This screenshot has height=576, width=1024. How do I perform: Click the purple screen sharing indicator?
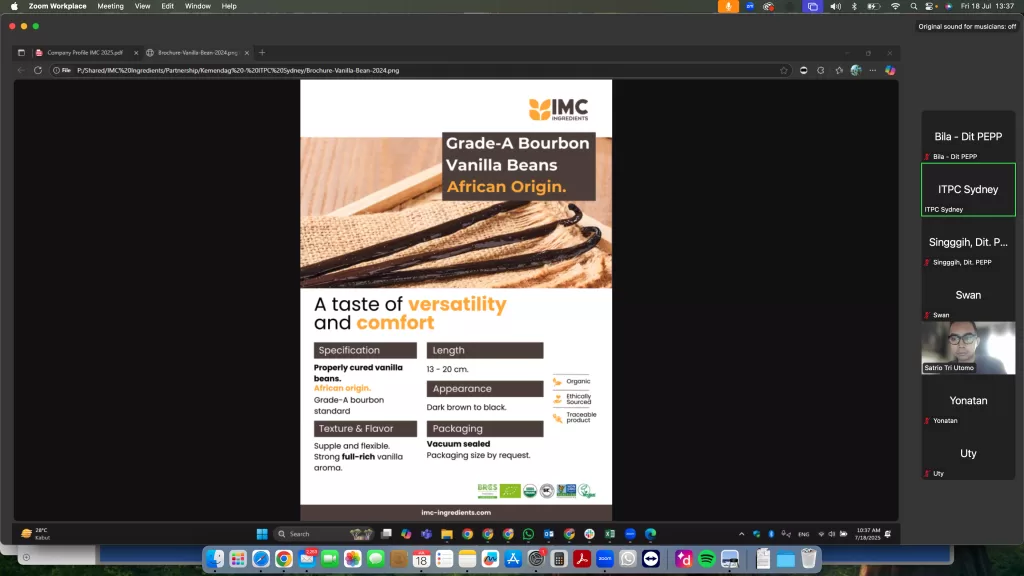click(x=812, y=6)
